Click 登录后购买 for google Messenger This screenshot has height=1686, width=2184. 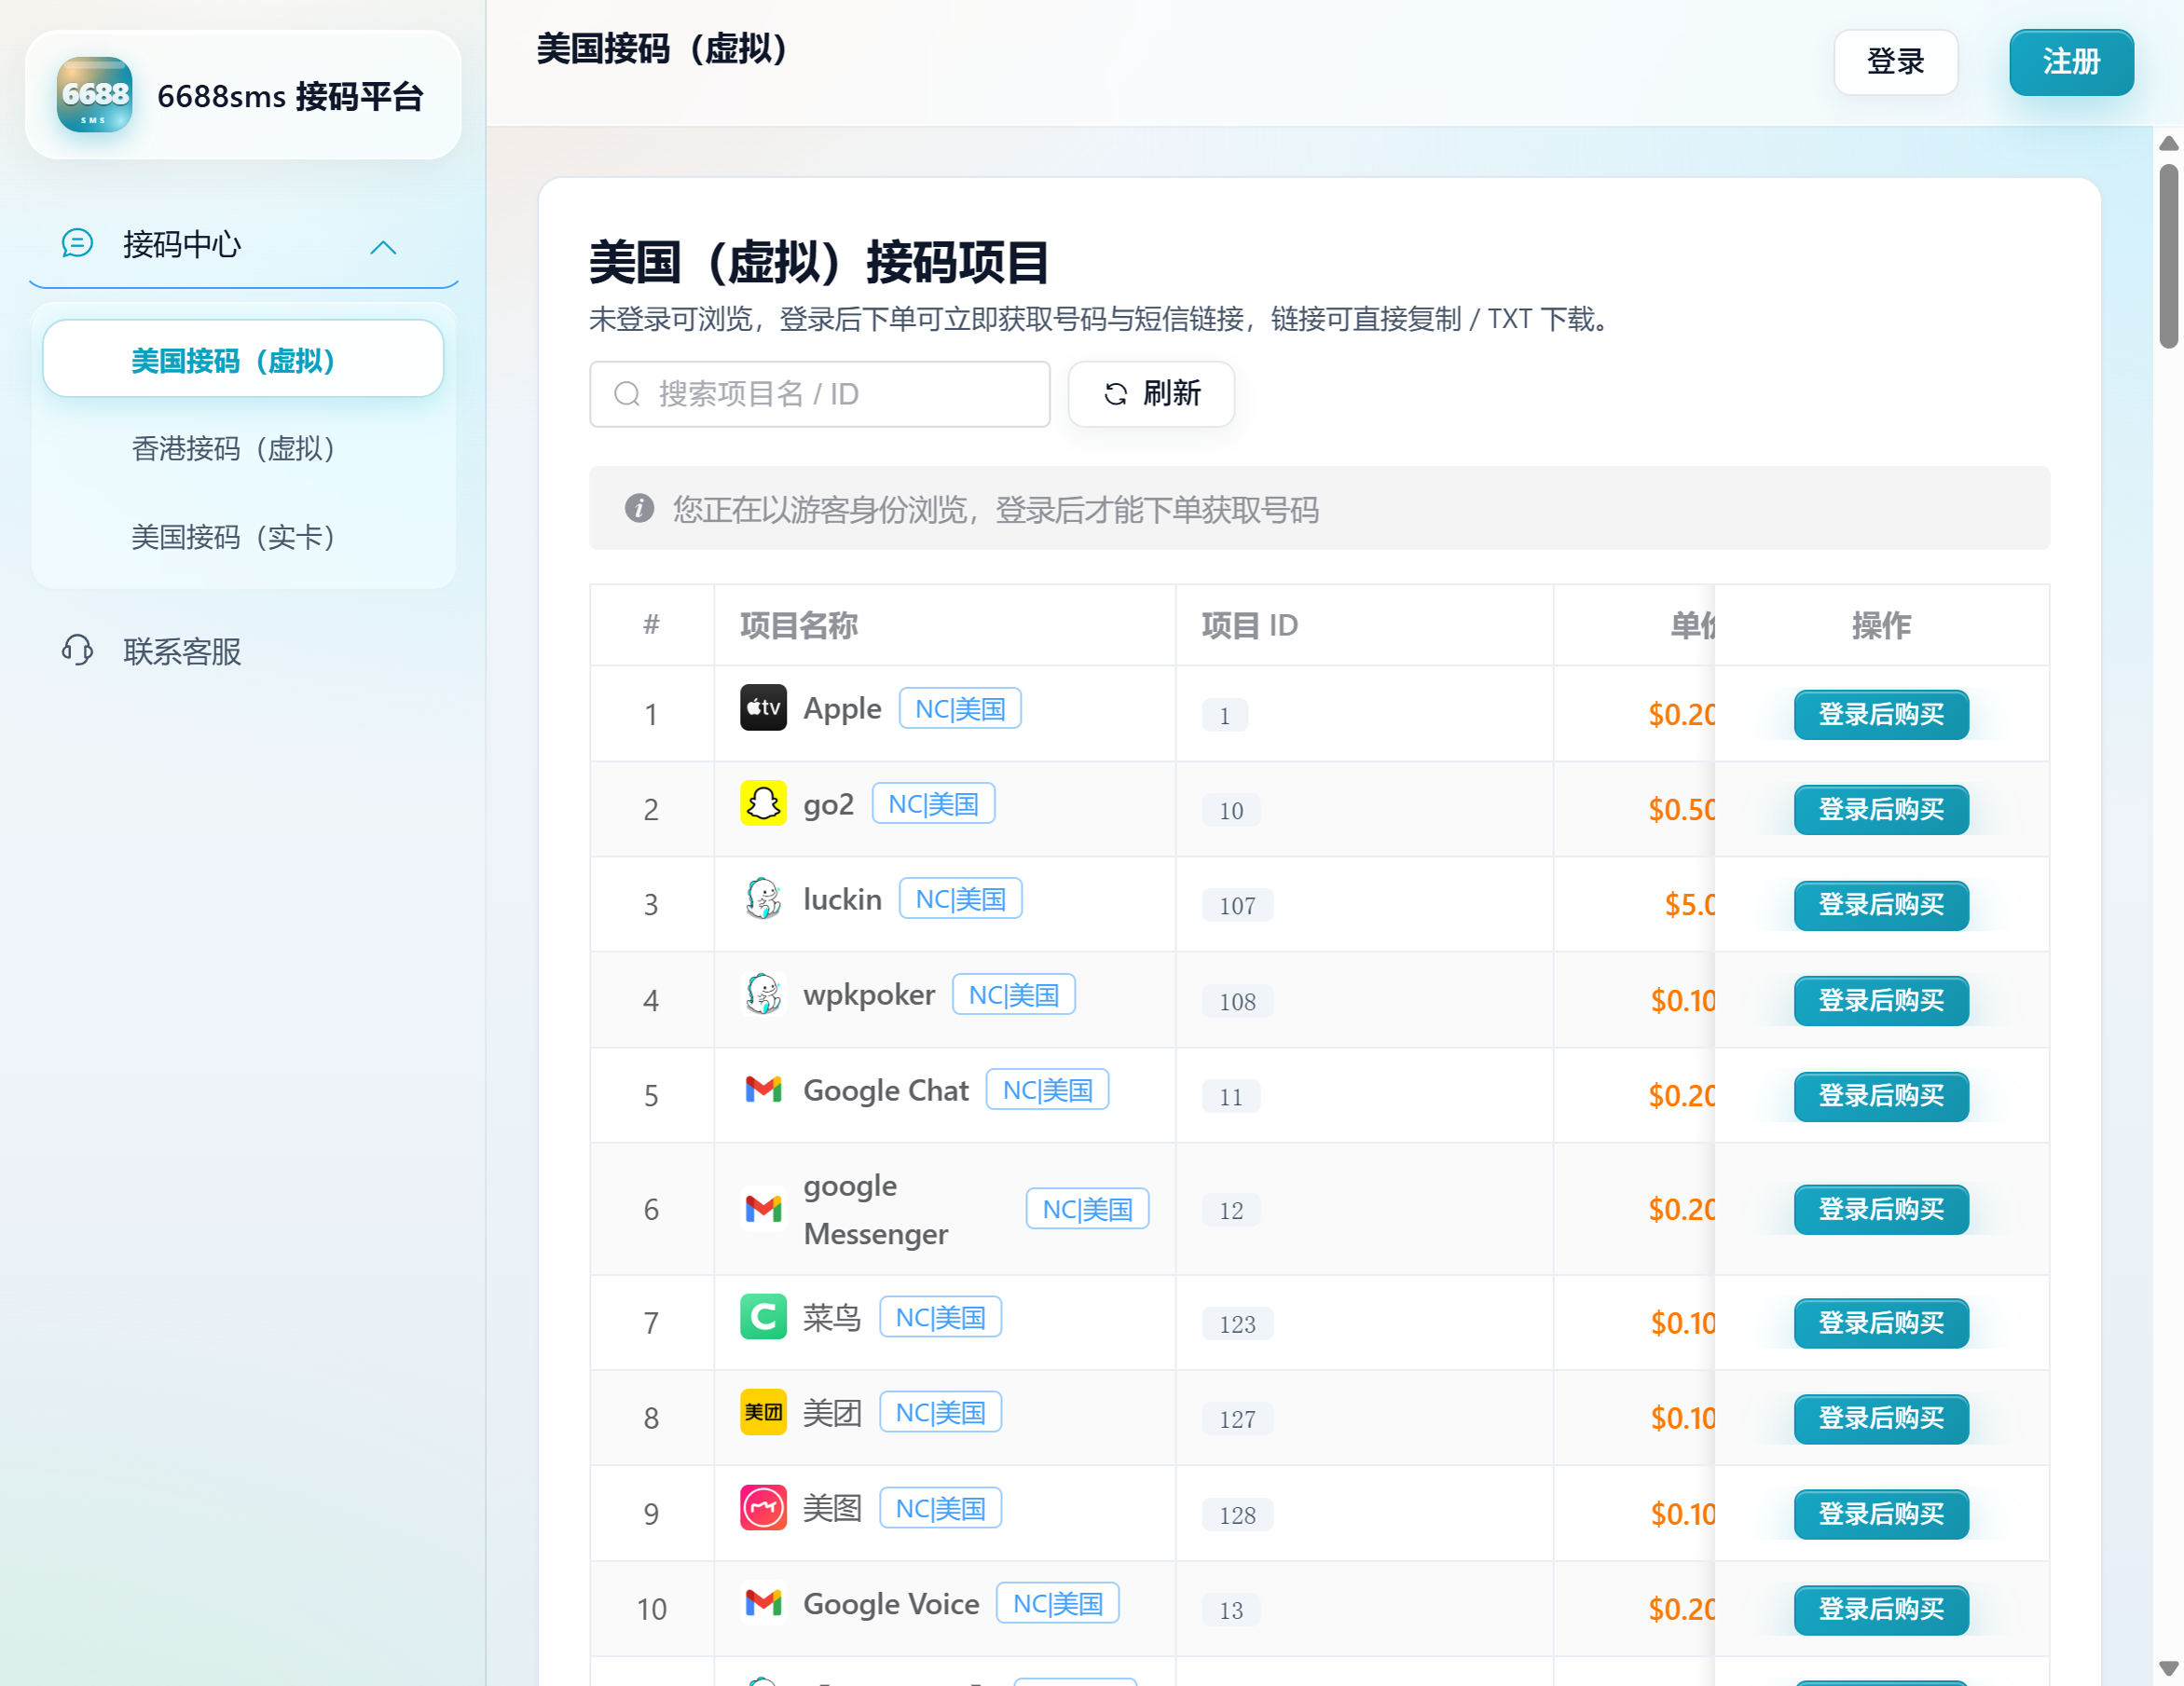point(1881,1209)
